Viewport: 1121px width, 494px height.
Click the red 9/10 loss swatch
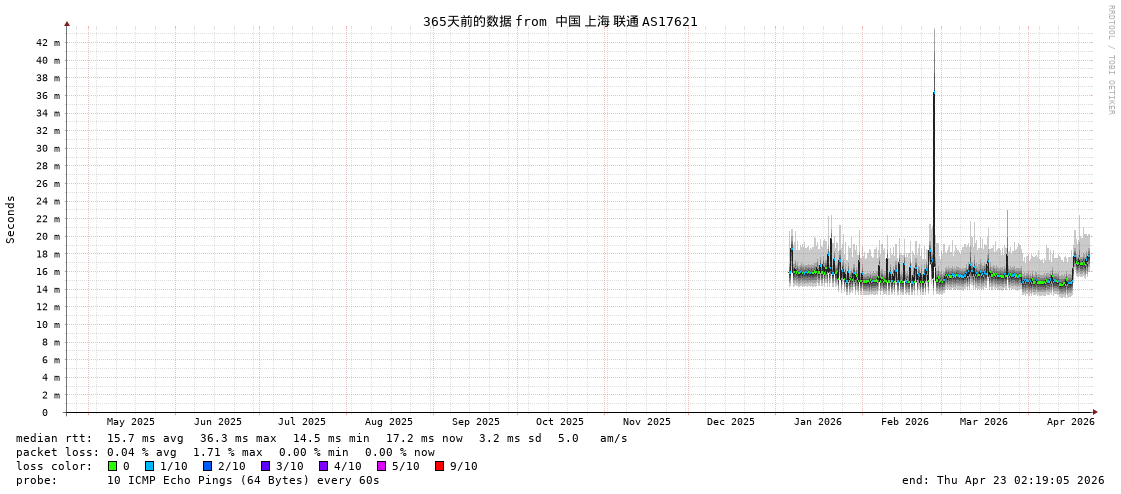click(439, 466)
